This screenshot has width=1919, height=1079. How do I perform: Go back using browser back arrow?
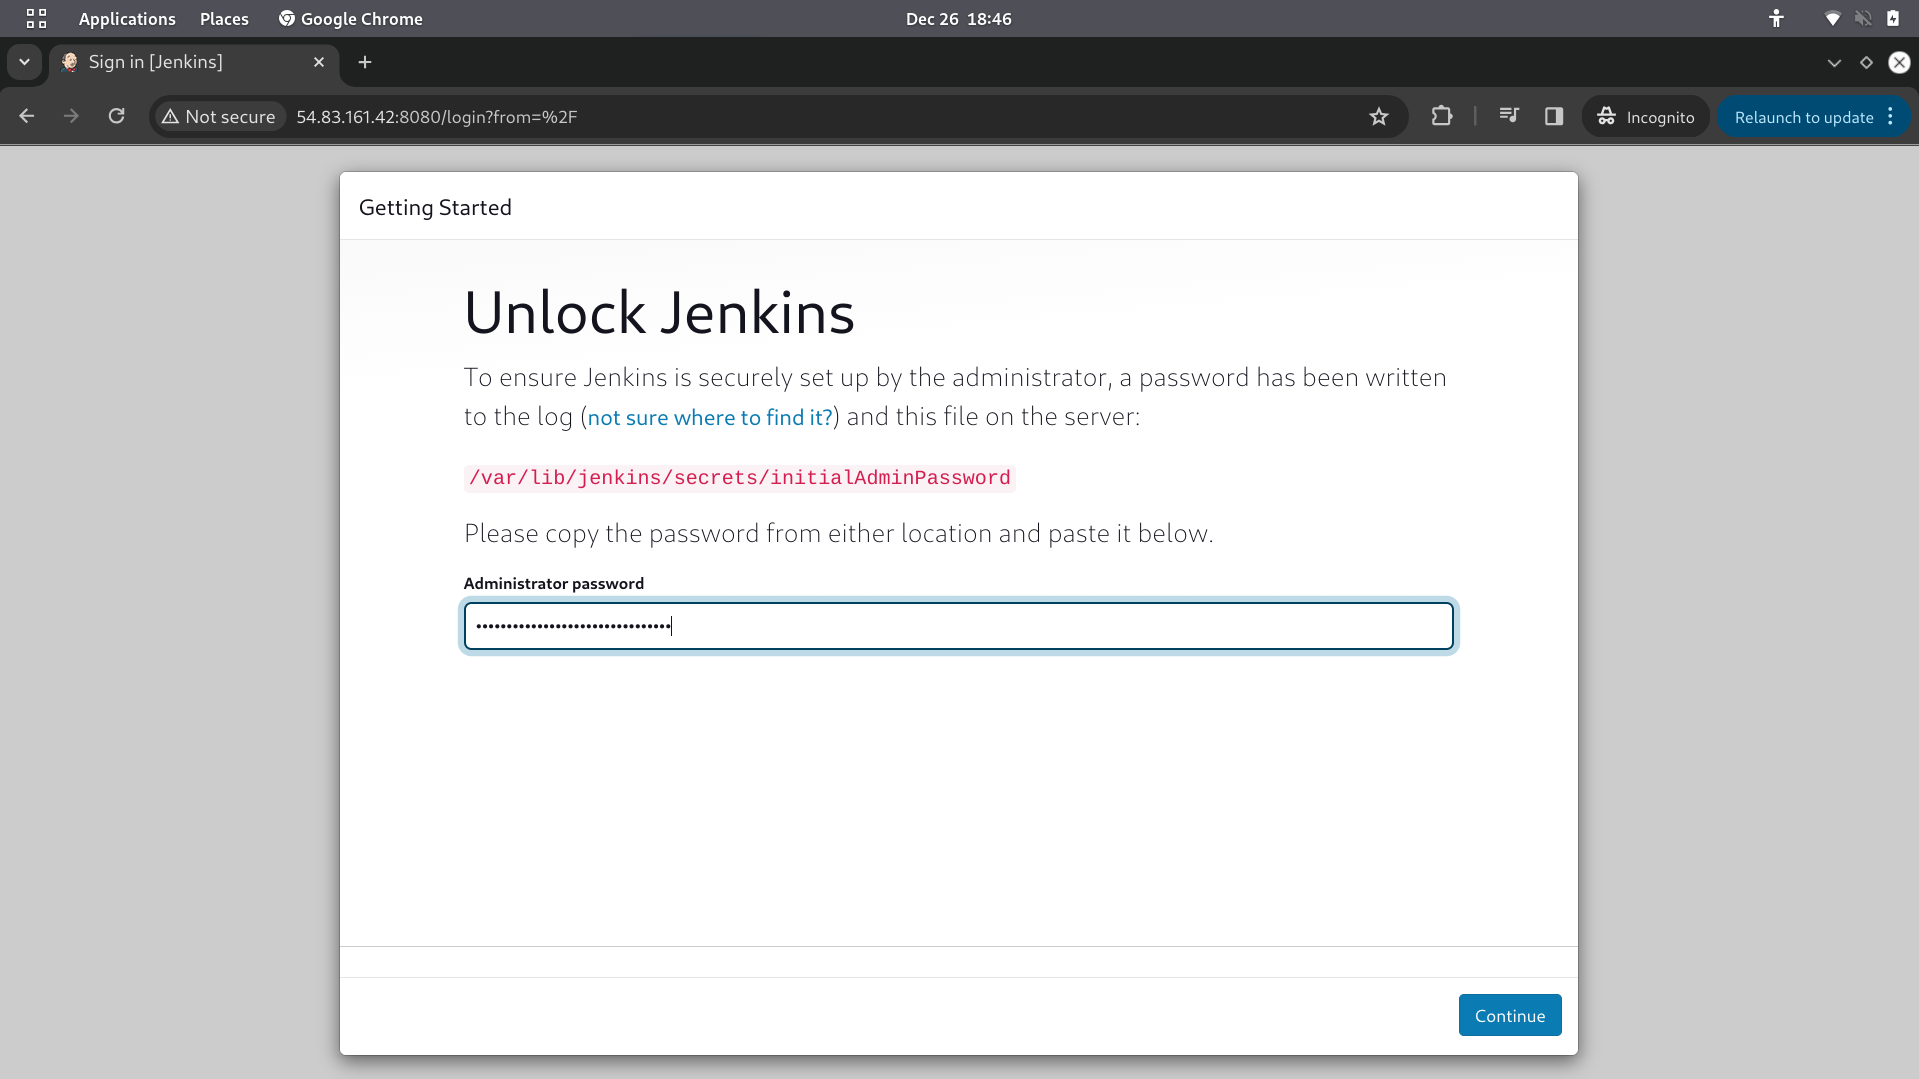point(27,117)
